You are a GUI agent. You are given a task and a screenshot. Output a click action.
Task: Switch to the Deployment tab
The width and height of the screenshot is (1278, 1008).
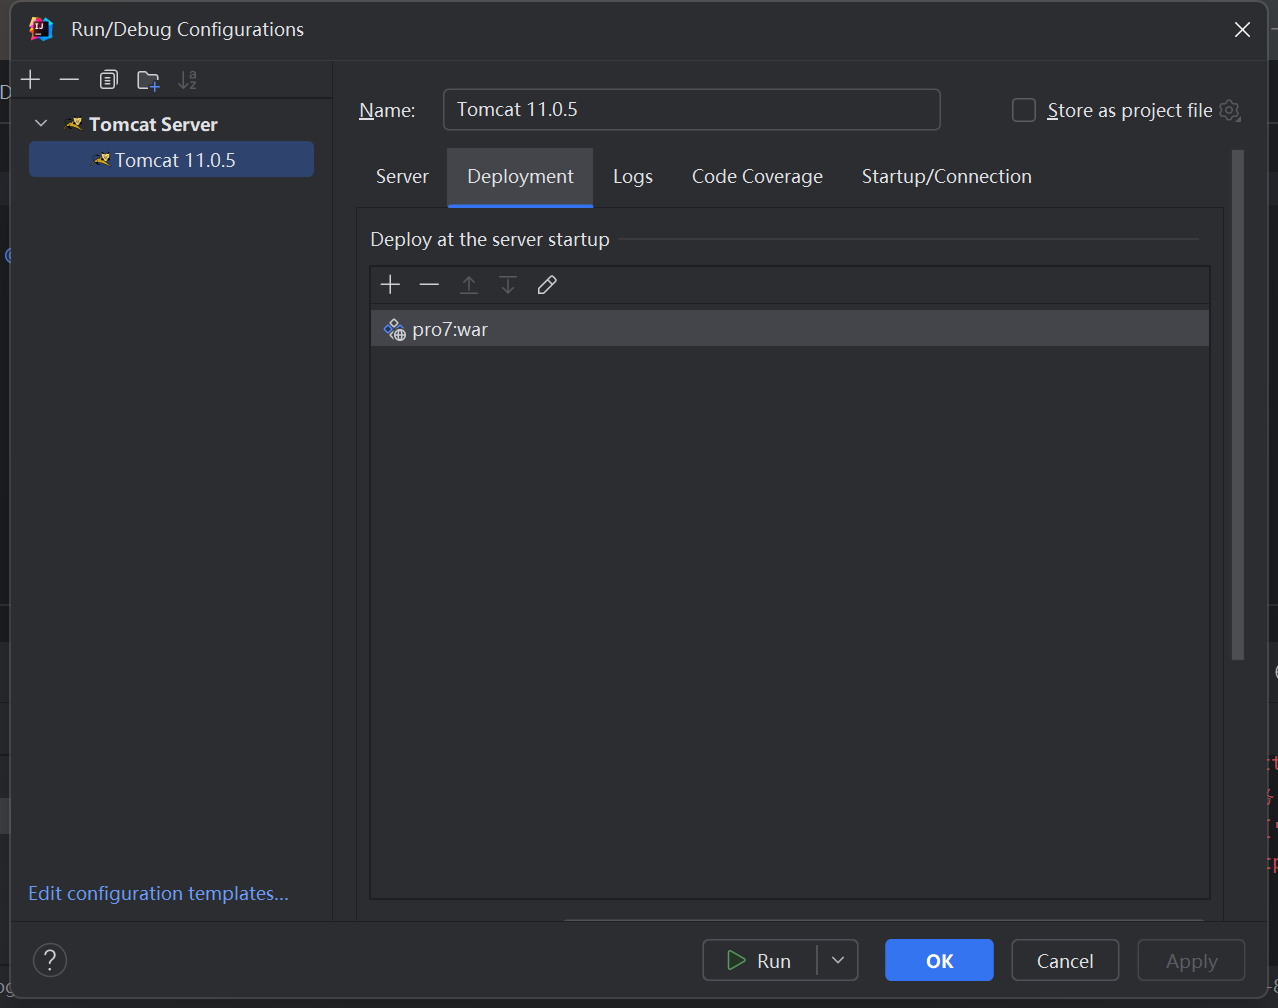(520, 177)
